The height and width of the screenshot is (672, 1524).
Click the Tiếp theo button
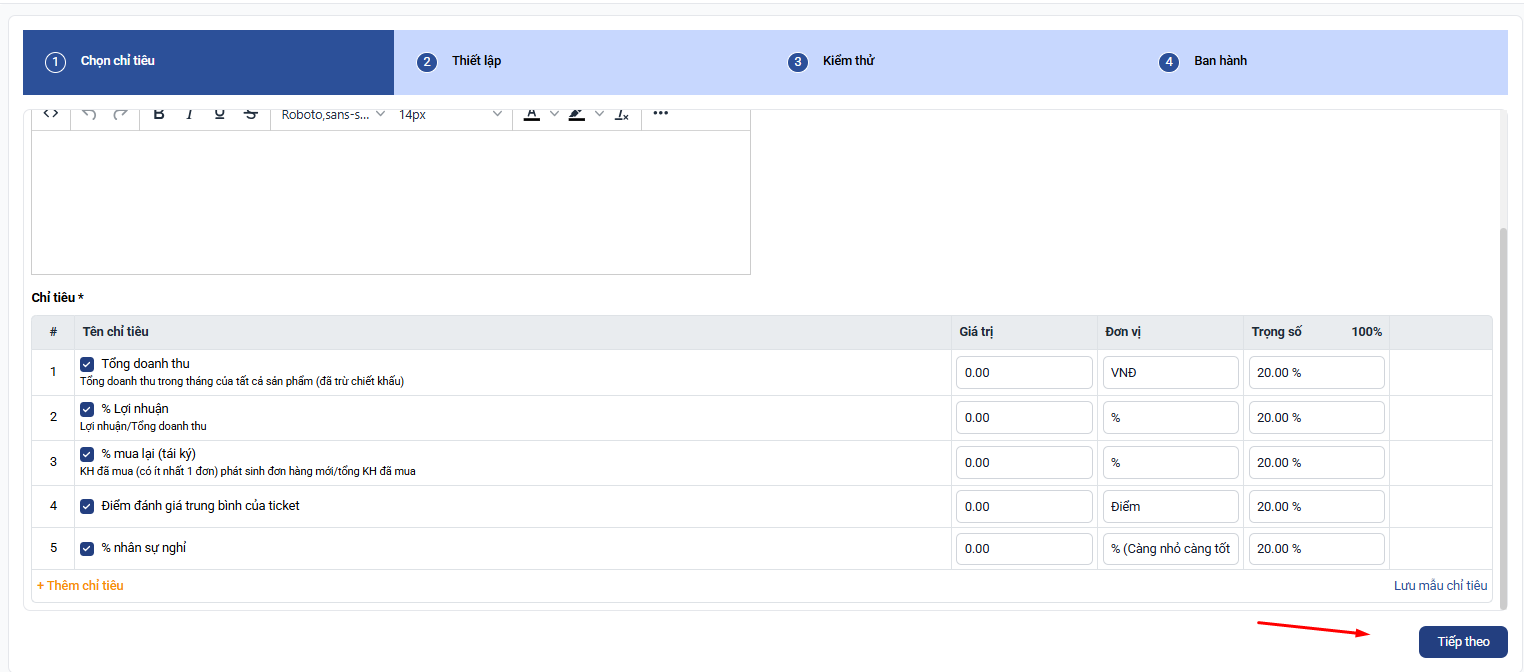(1462, 642)
